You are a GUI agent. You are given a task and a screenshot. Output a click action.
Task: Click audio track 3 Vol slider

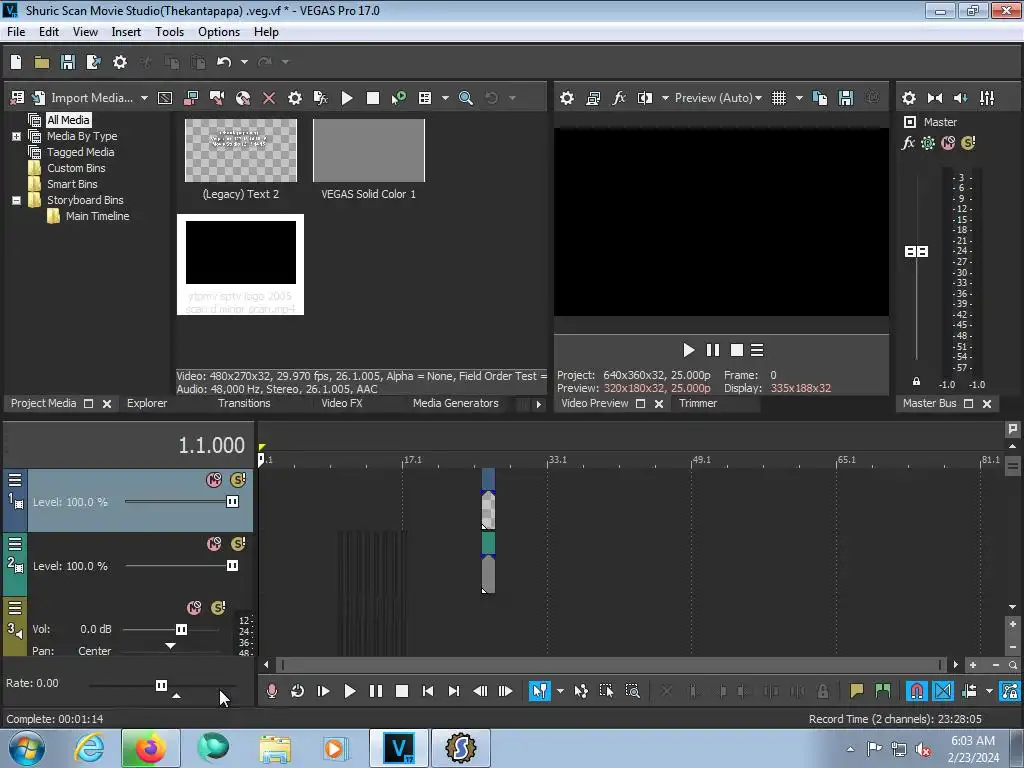pyautogui.click(x=182, y=630)
